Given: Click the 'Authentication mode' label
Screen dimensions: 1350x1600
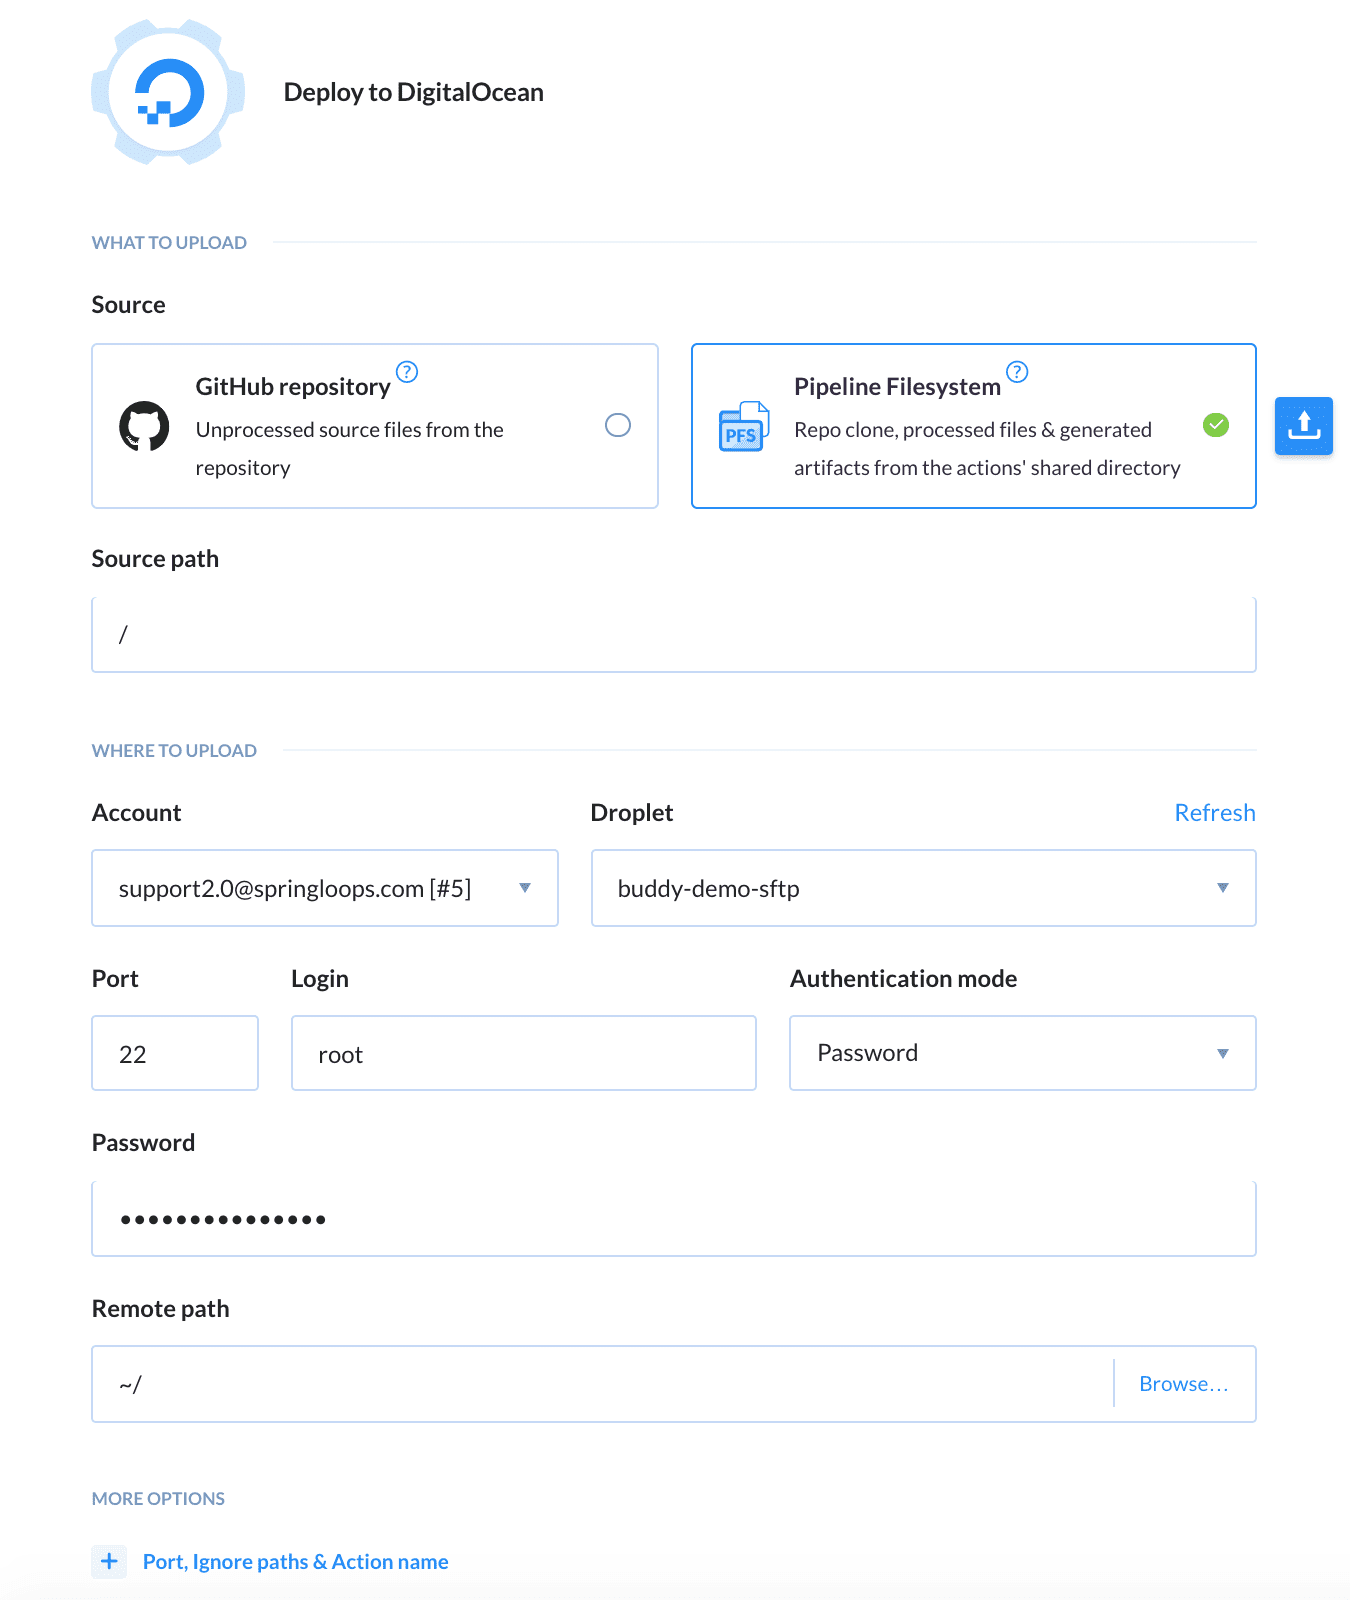Looking at the screenshot, I should [x=904, y=978].
